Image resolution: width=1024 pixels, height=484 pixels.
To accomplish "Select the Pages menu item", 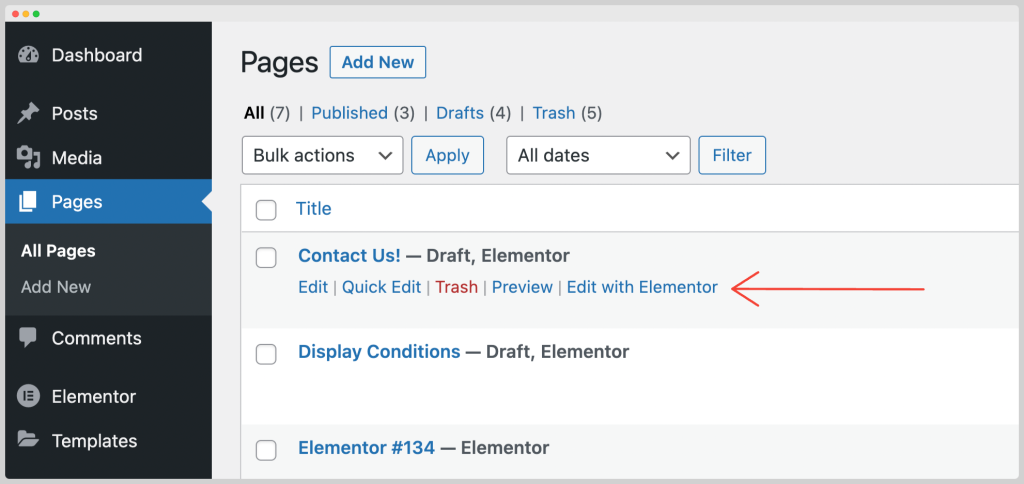I will pos(108,202).
